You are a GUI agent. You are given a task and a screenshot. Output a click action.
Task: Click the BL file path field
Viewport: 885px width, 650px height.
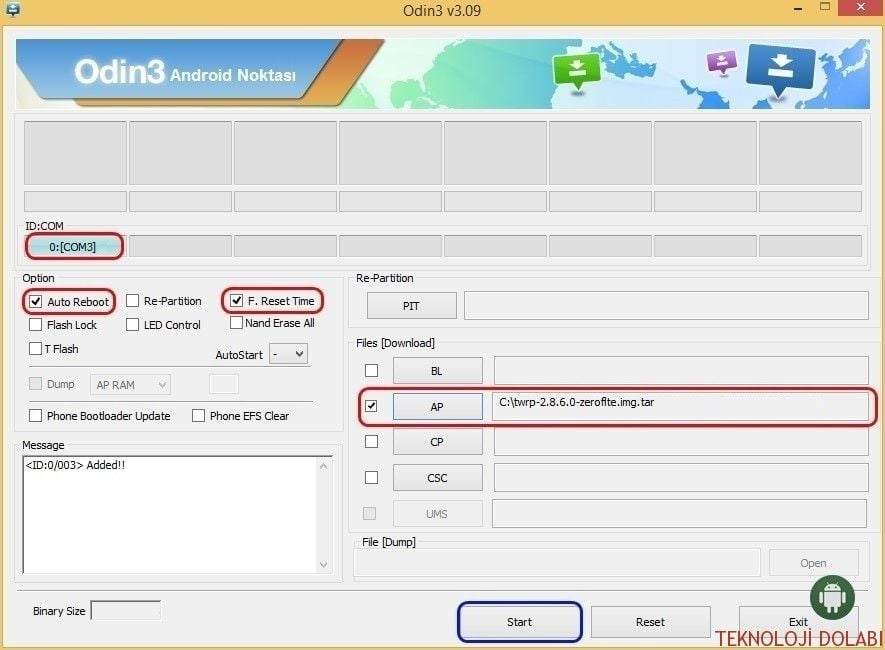point(681,370)
